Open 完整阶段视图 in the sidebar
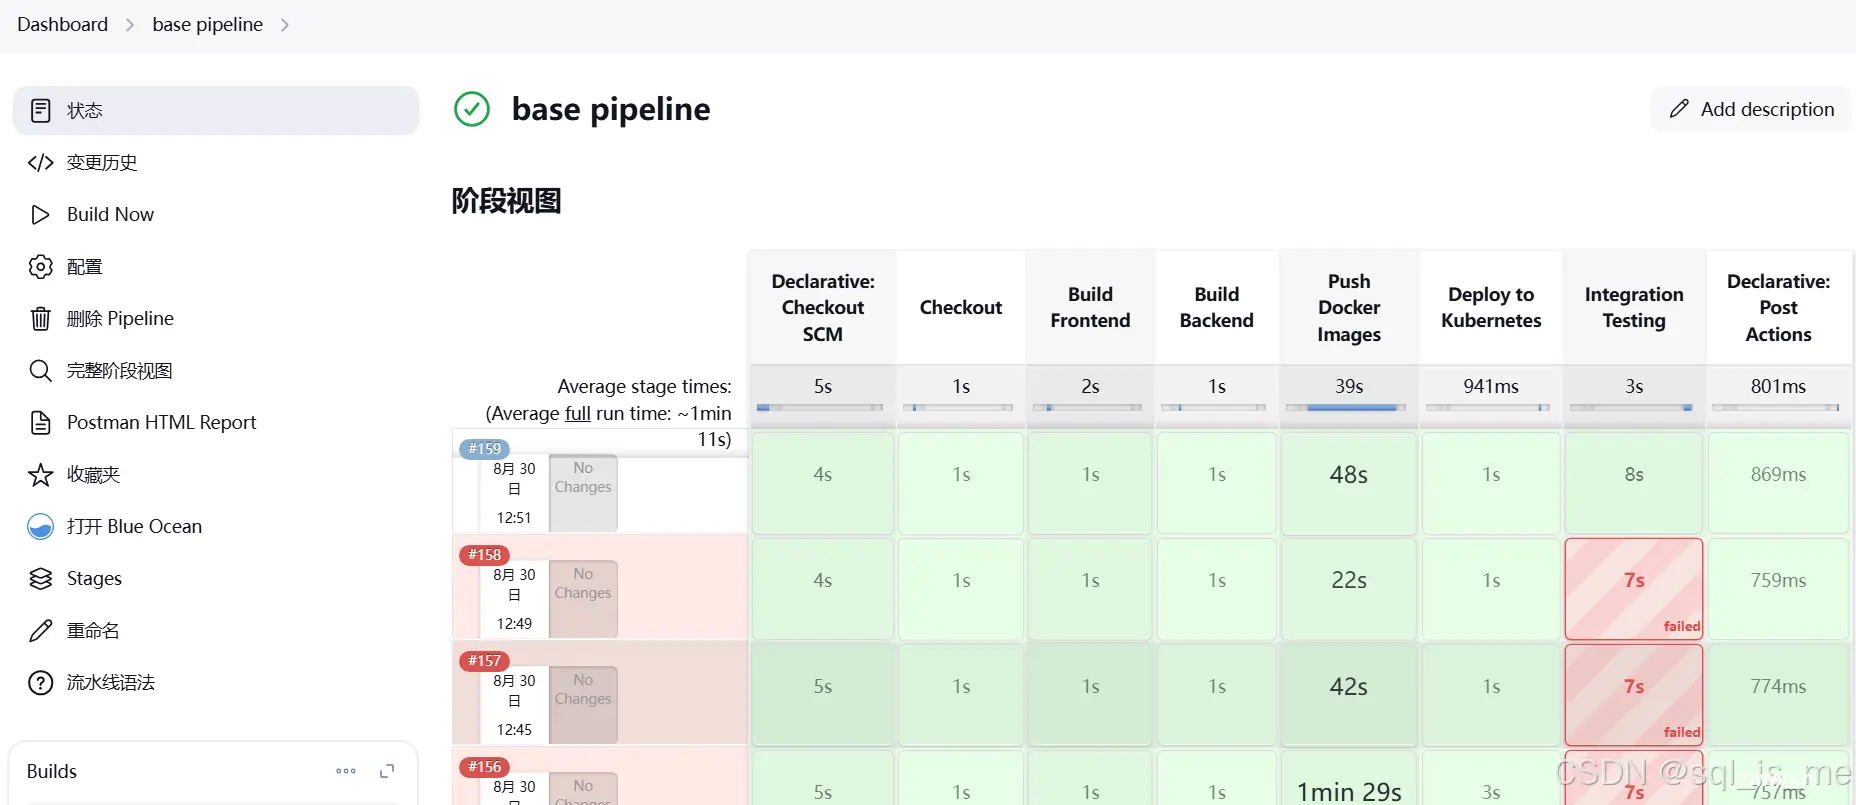 (x=216, y=370)
